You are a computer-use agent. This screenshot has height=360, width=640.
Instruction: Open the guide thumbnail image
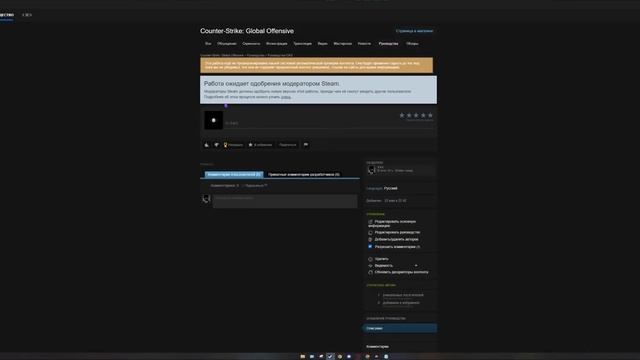point(213,120)
